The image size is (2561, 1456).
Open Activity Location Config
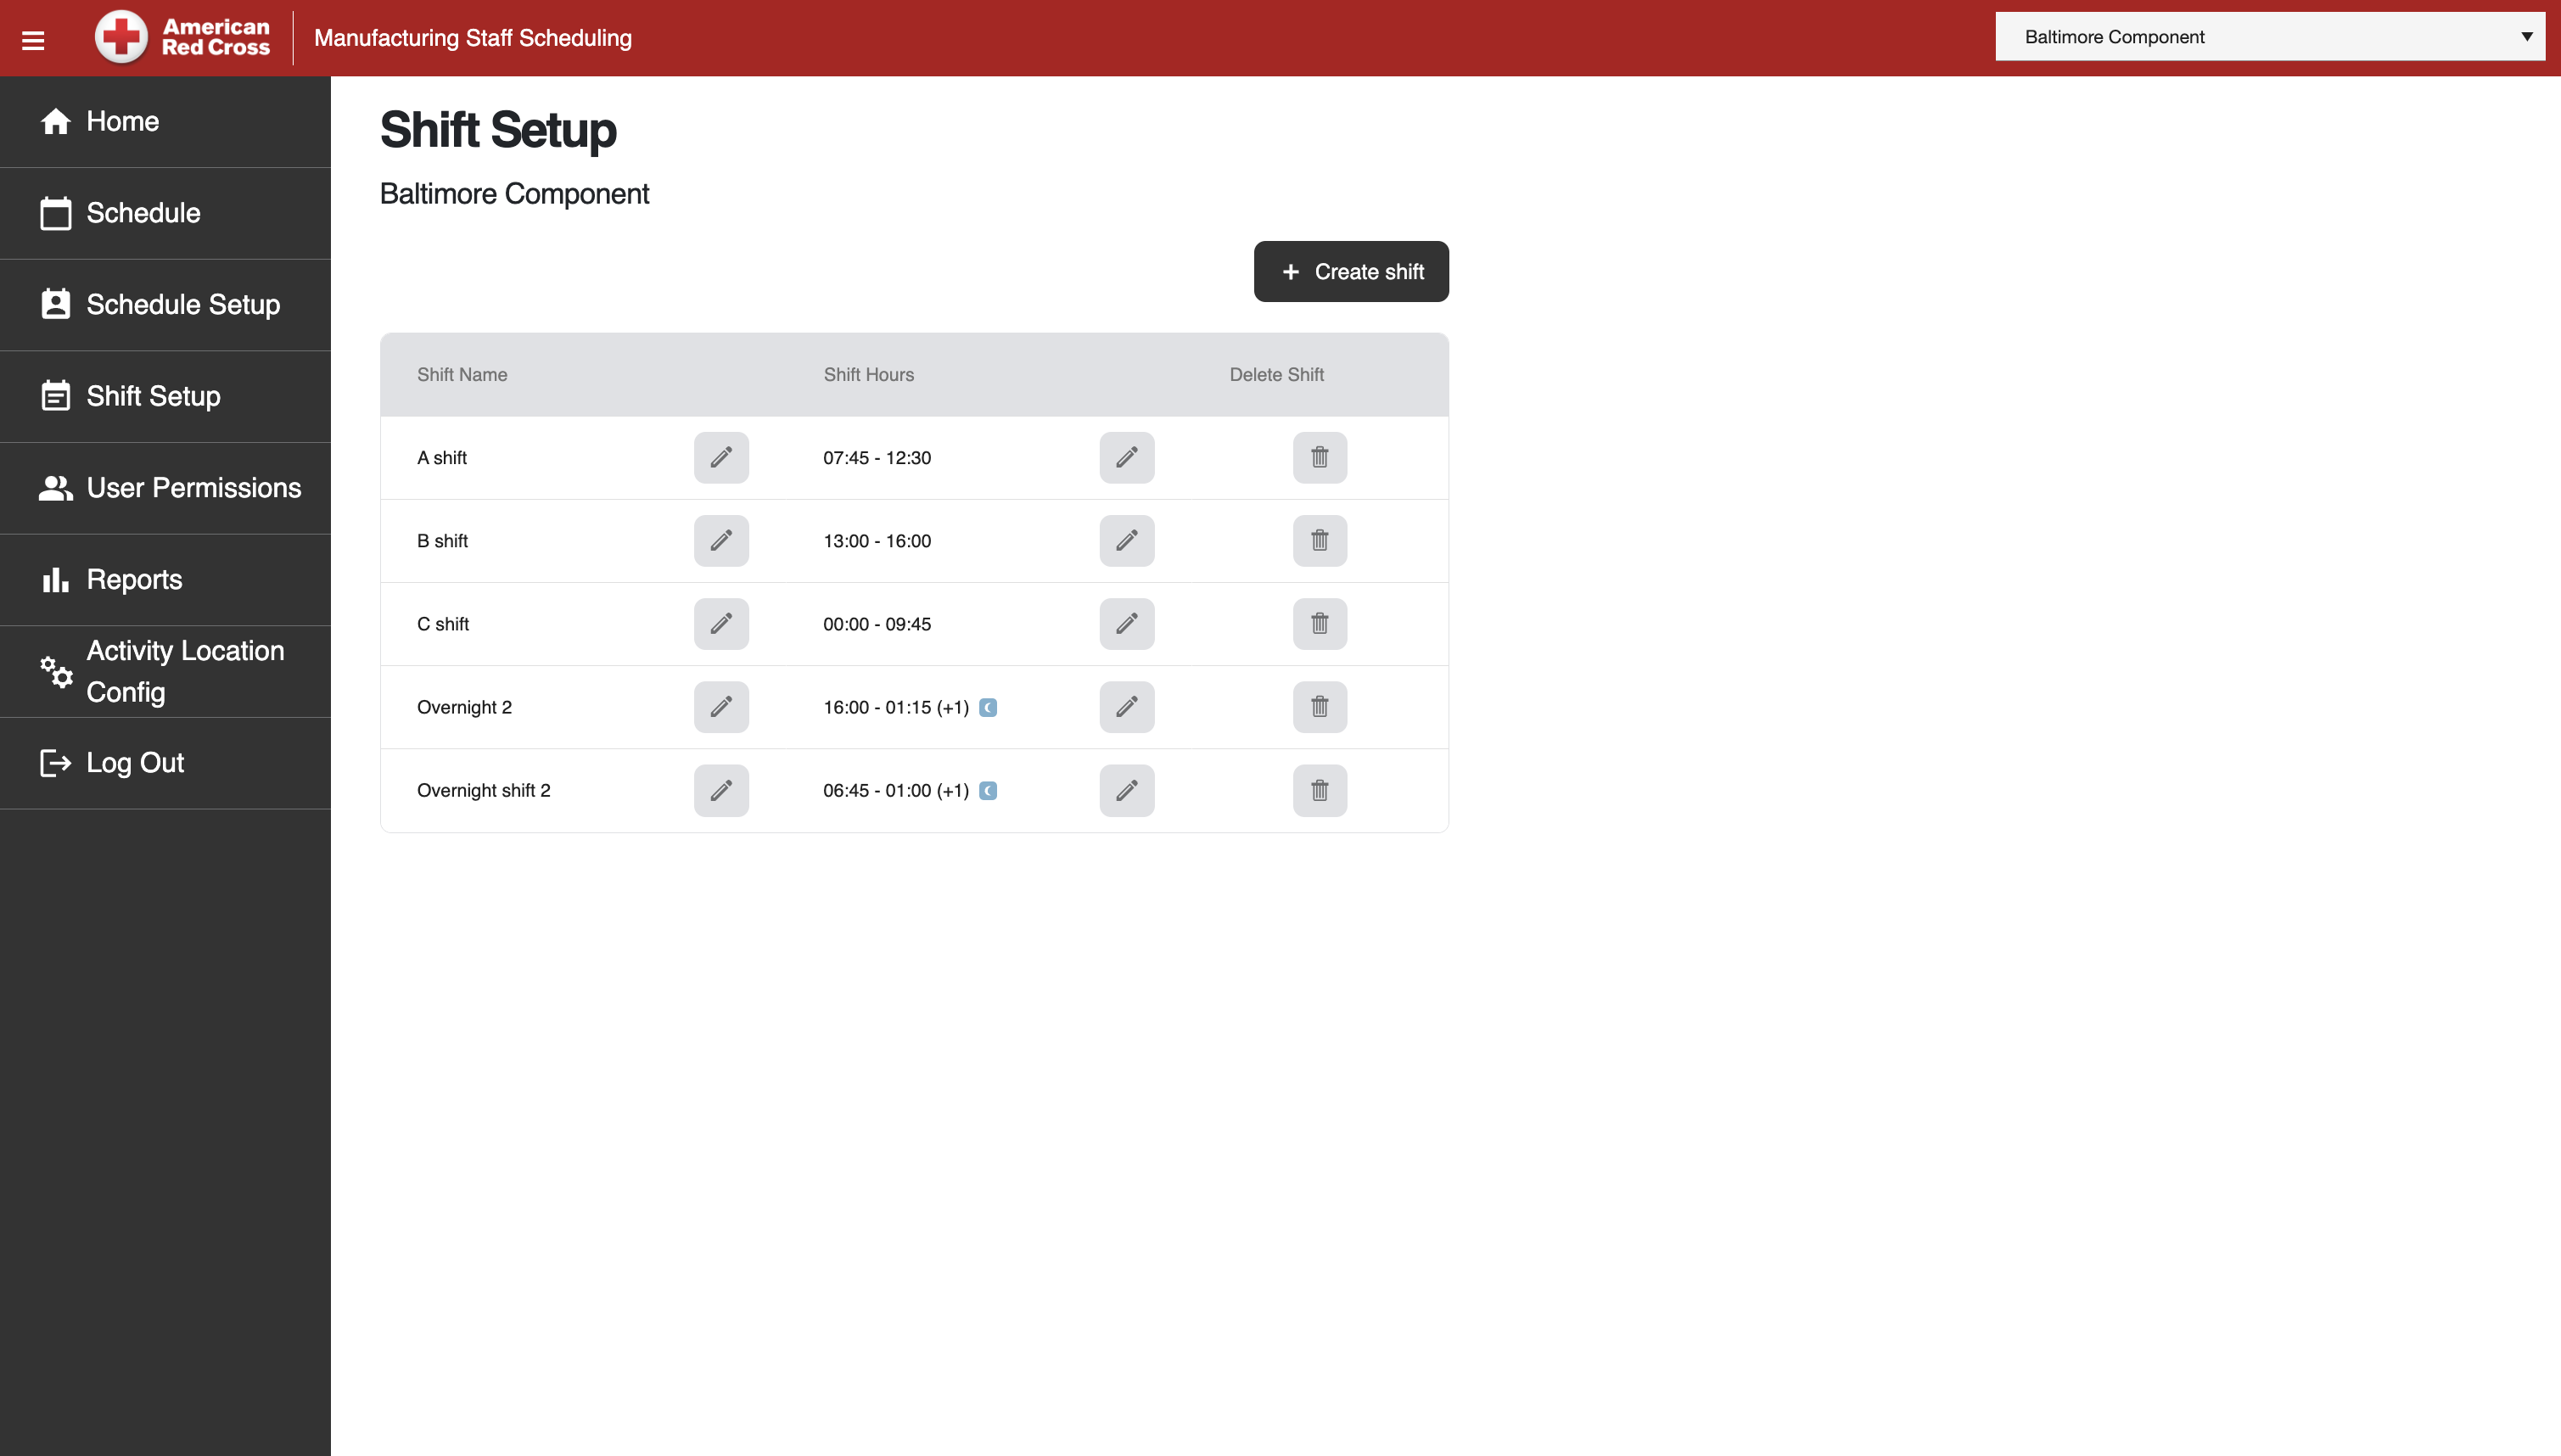[x=165, y=671]
